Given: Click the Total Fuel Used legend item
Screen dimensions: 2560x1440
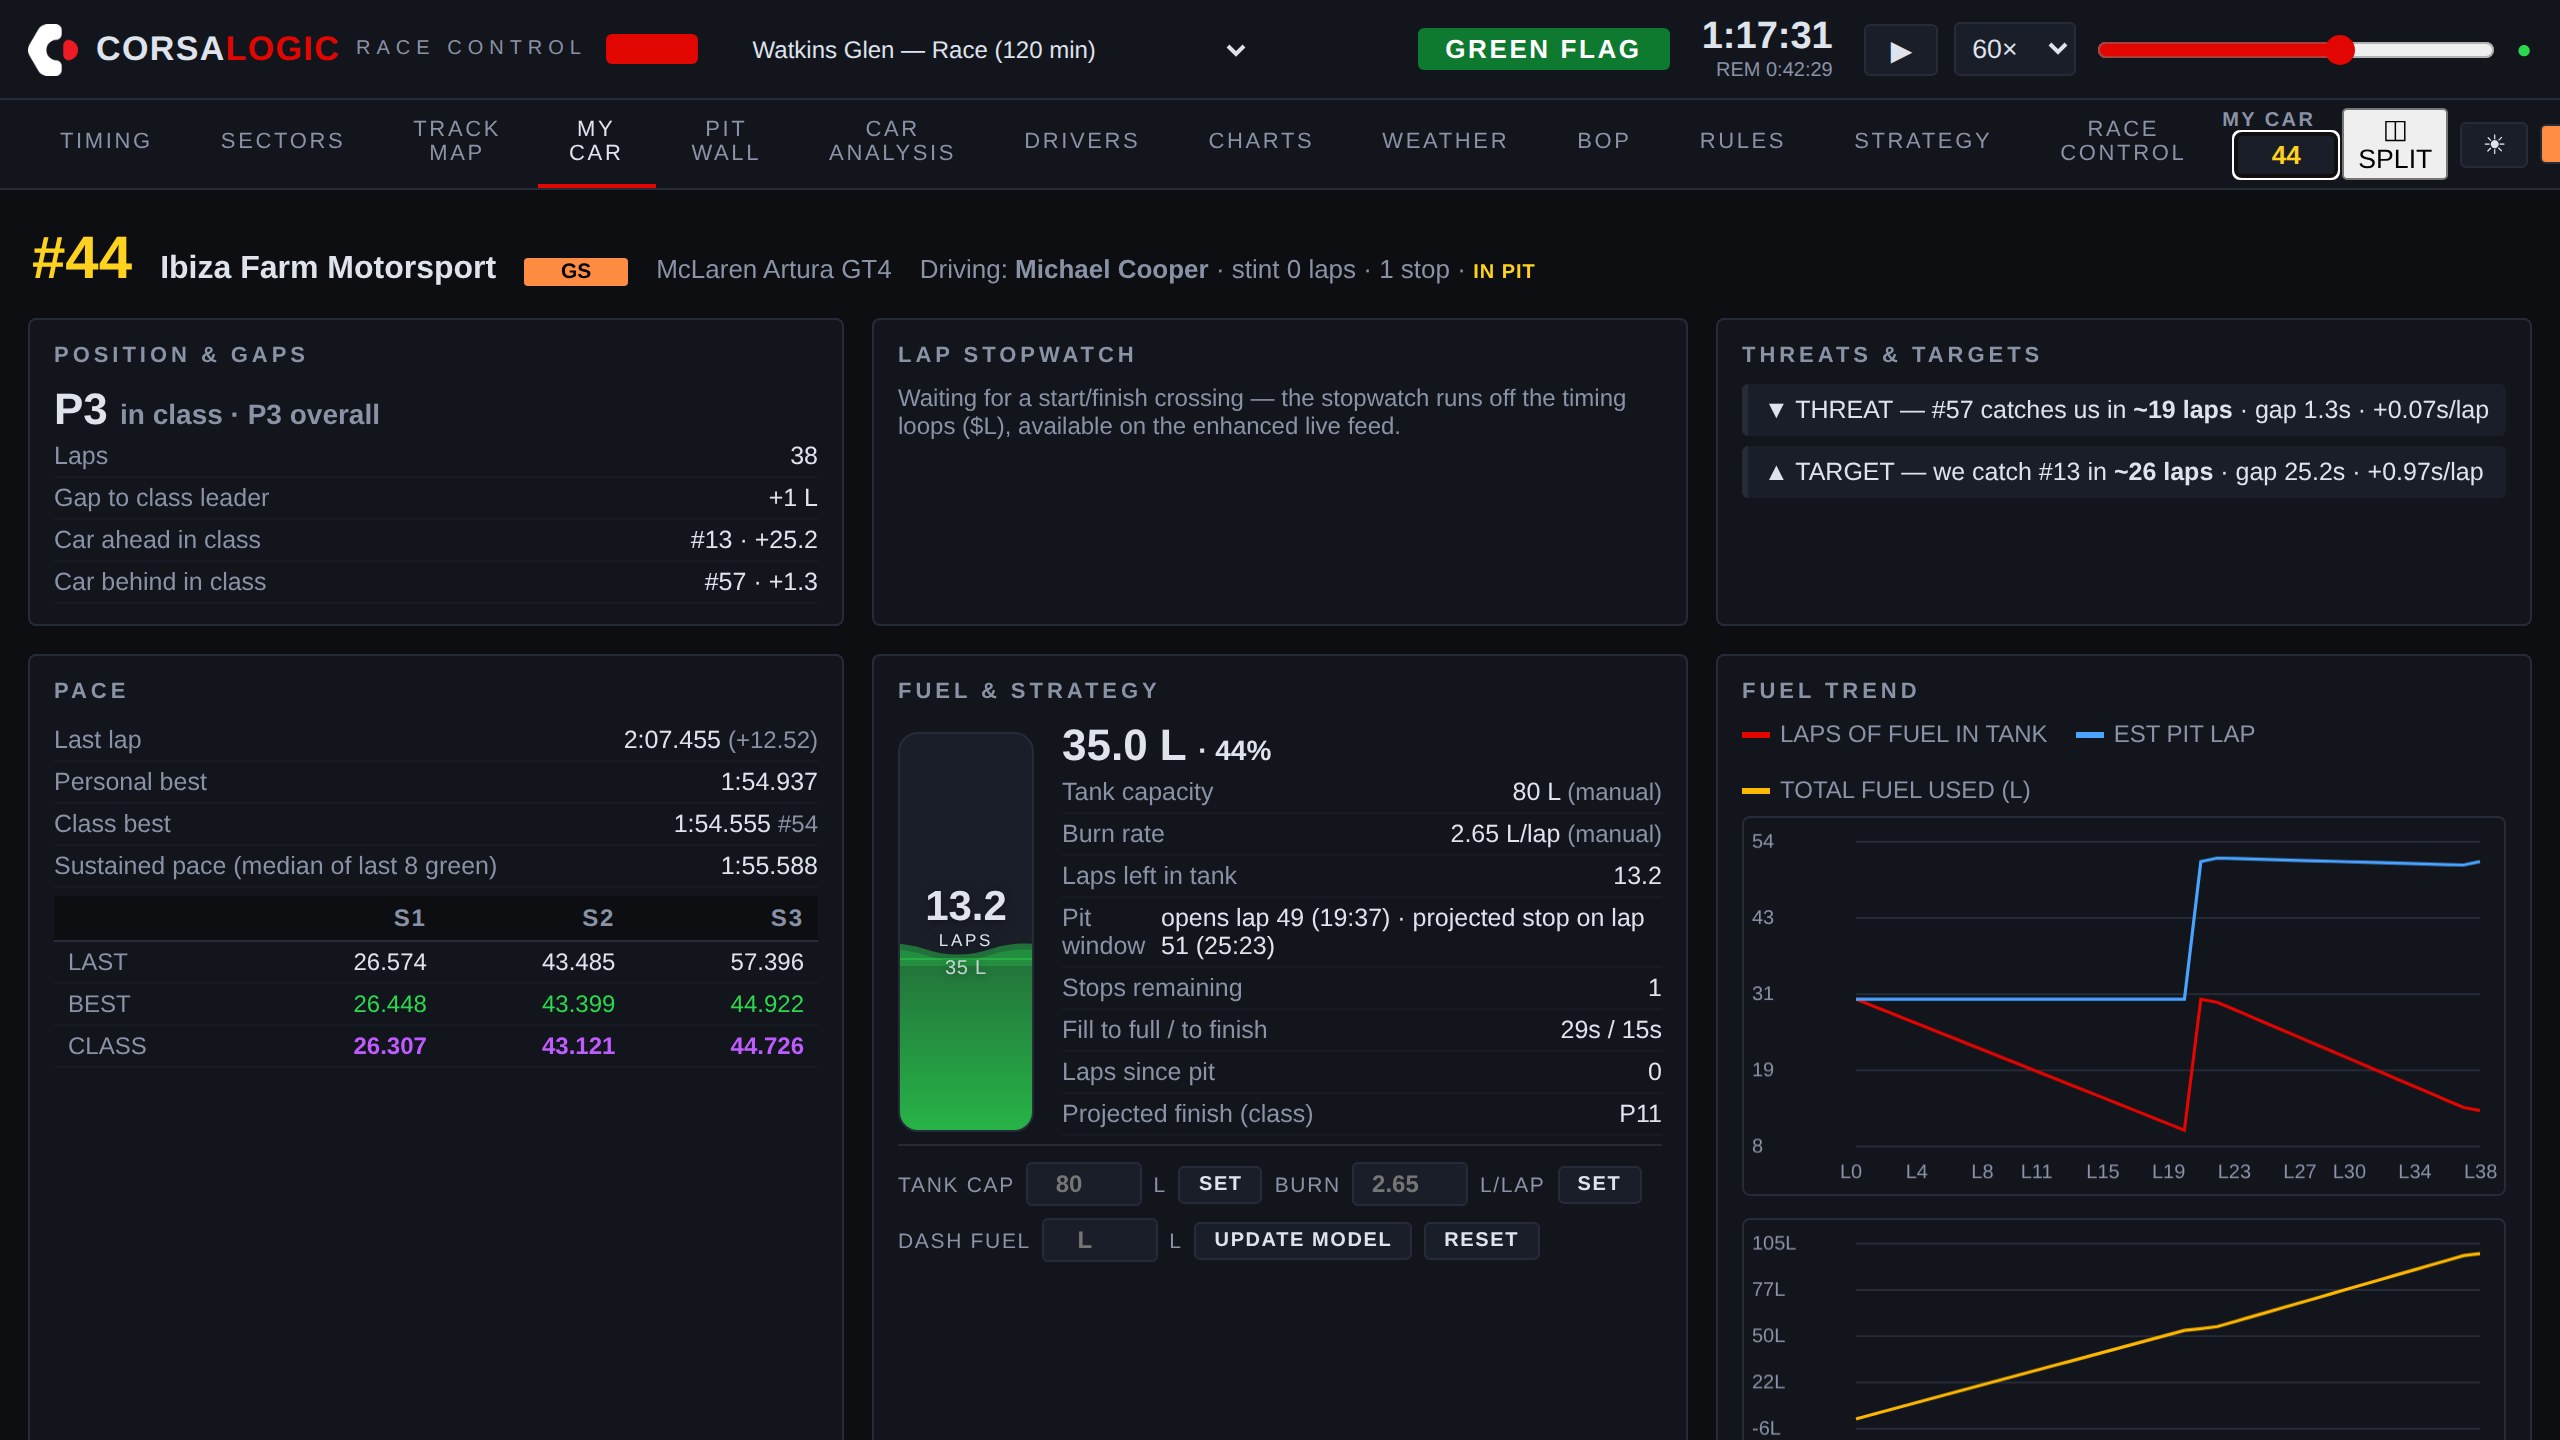Looking at the screenshot, I should (1886, 790).
